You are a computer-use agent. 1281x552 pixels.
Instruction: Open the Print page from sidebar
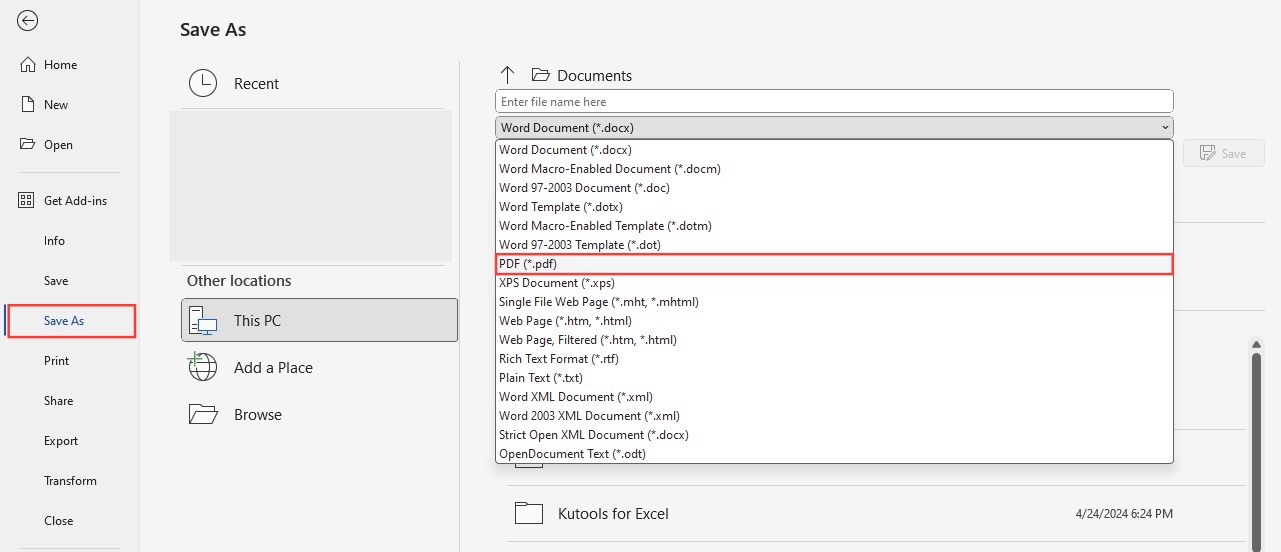(56, 361)
